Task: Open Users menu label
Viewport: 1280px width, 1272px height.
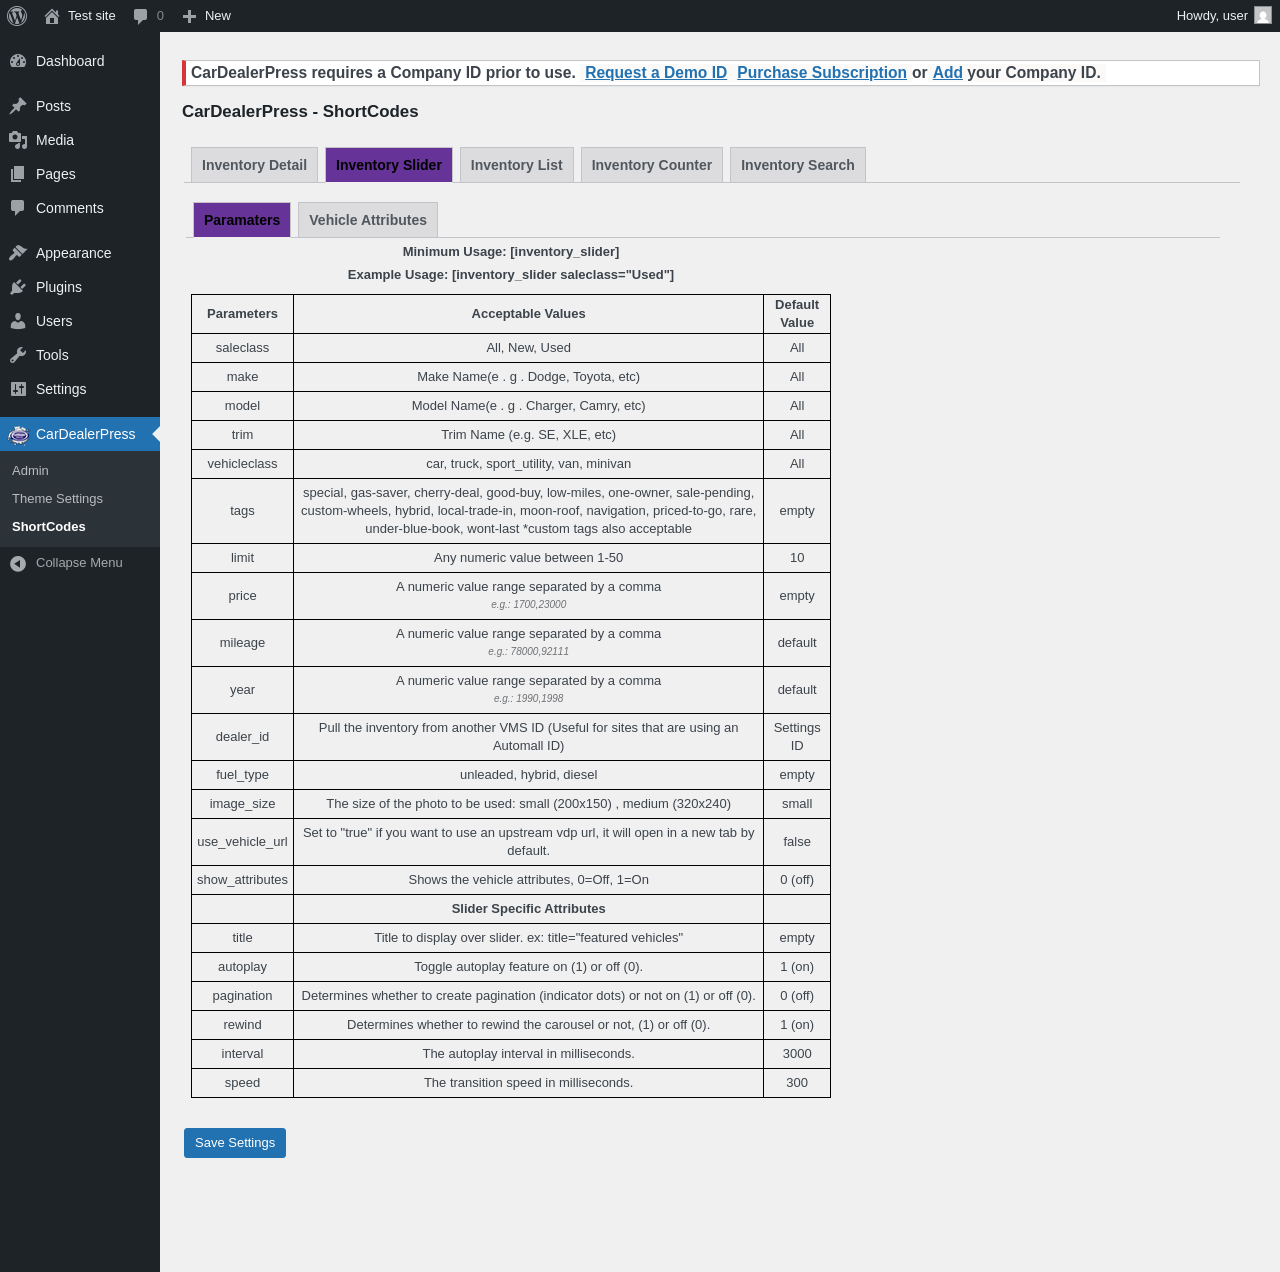Action: click(x=54, y=321)
